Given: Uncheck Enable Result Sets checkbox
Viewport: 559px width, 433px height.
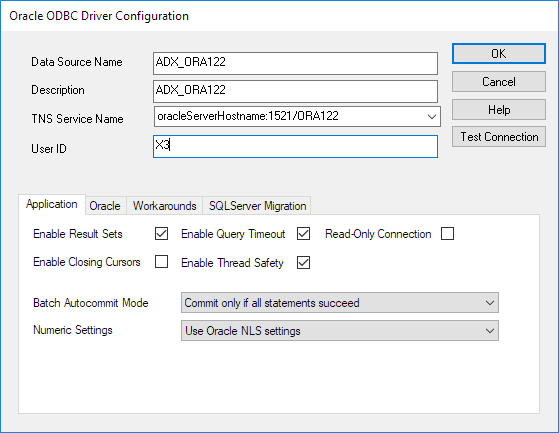Looking at the screenshot, I should tap(161, 234).
